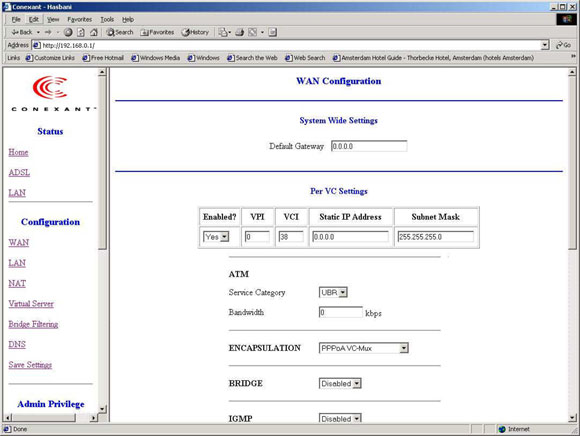Click the Home page icon in toolbar

pyautogui.click(x=94, y=32)
